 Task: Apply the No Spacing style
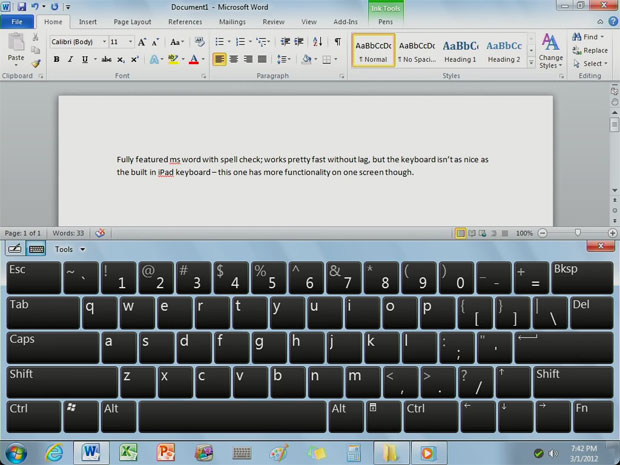[x=417, y=51]
